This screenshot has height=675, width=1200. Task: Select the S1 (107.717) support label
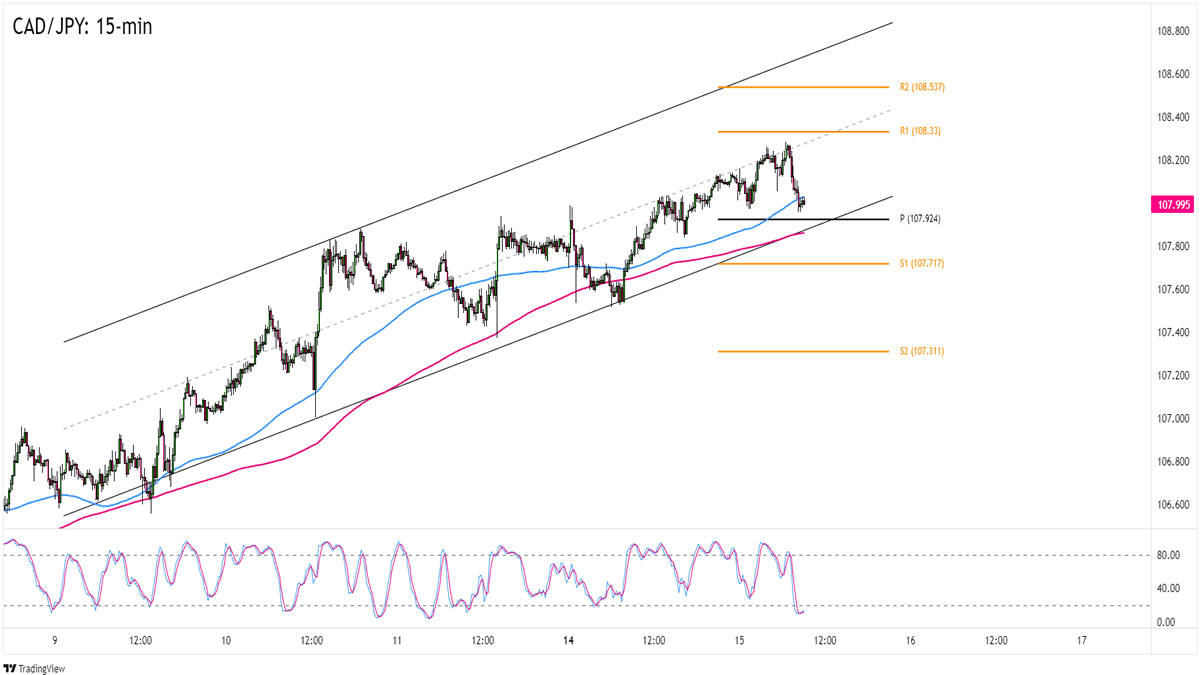click(x=921, y=263)
